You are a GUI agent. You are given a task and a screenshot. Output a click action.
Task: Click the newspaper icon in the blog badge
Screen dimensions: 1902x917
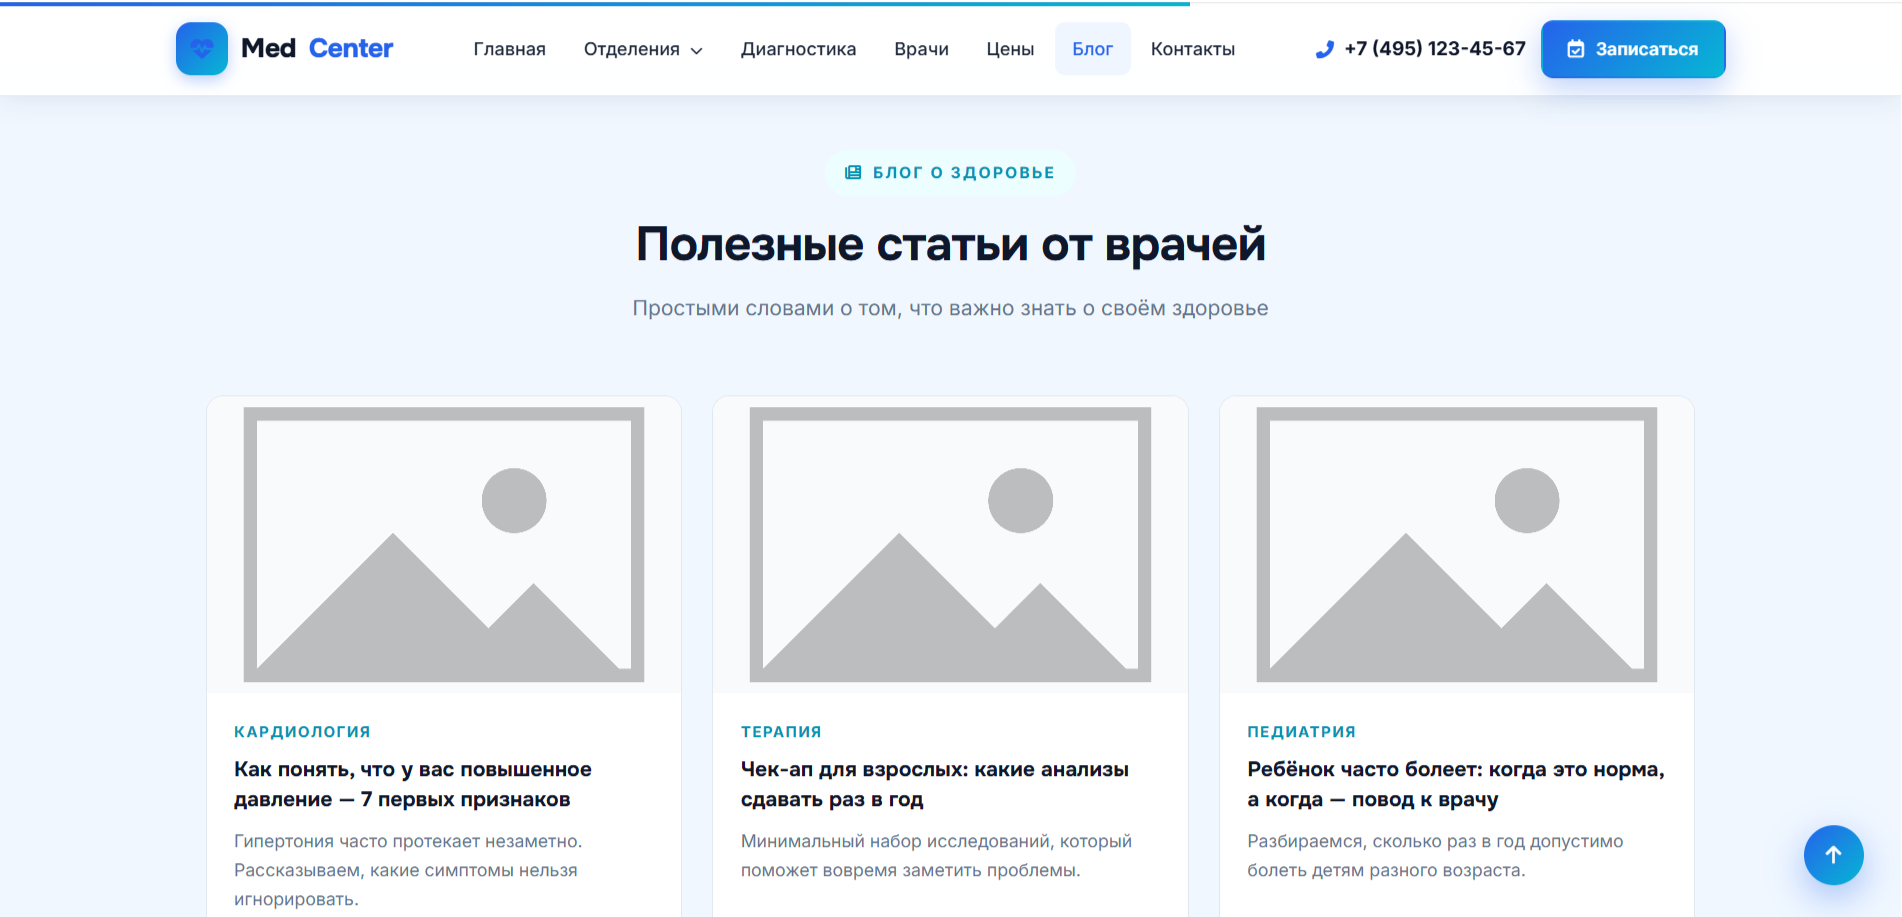[x=853, y=173]
